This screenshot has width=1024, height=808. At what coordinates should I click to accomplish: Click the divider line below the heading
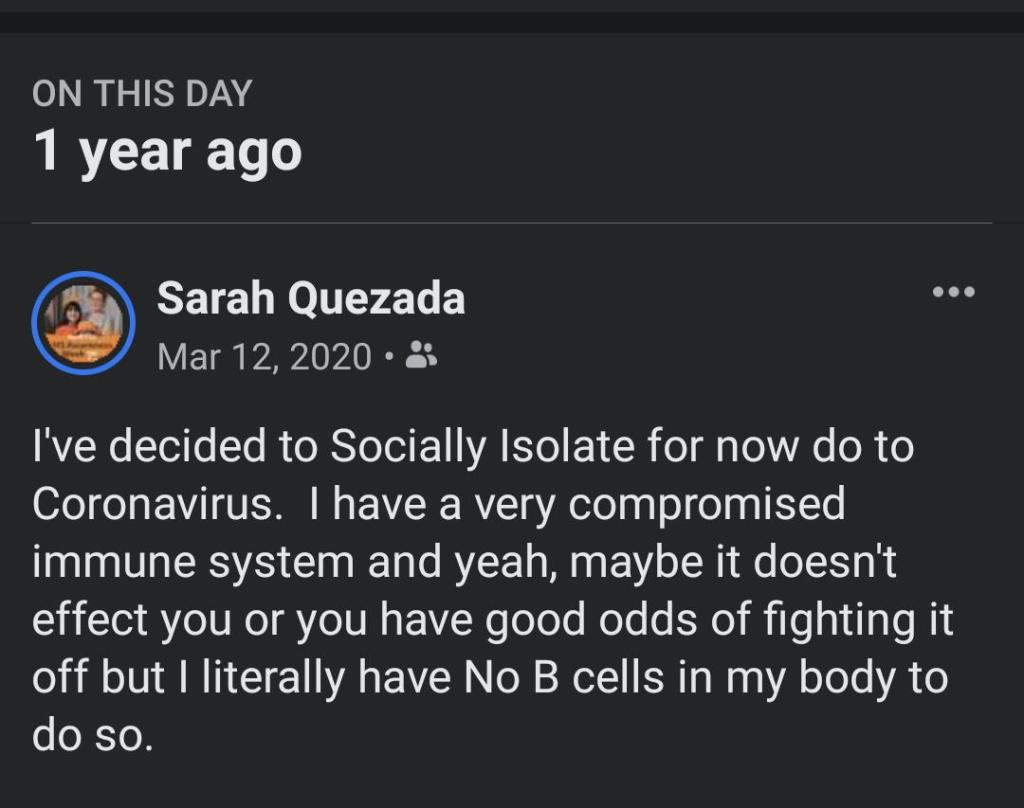point(512,222)
